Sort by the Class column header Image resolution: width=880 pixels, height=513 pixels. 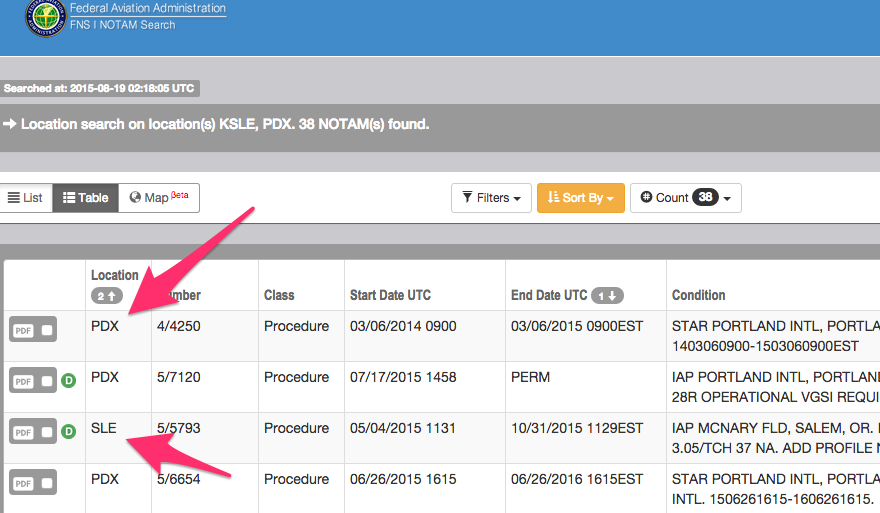click(279, 295)
